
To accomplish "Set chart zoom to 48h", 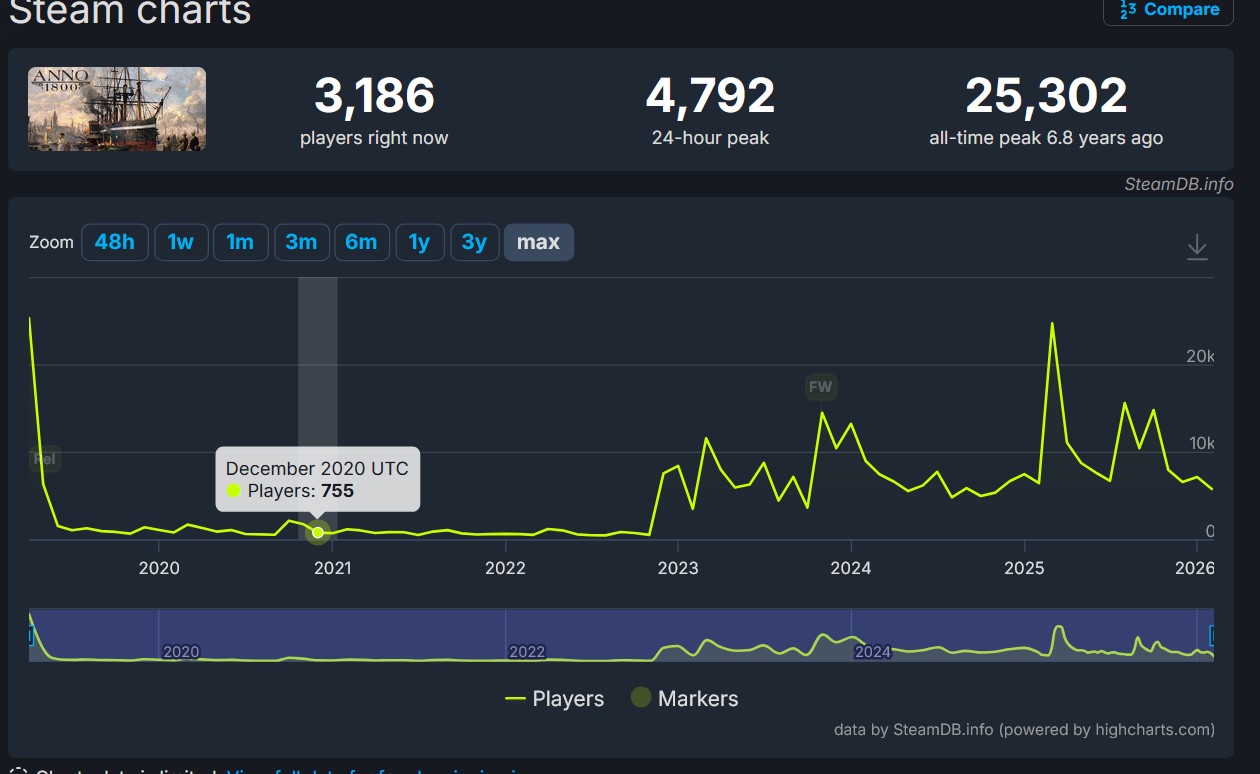I will pos(115,242).
